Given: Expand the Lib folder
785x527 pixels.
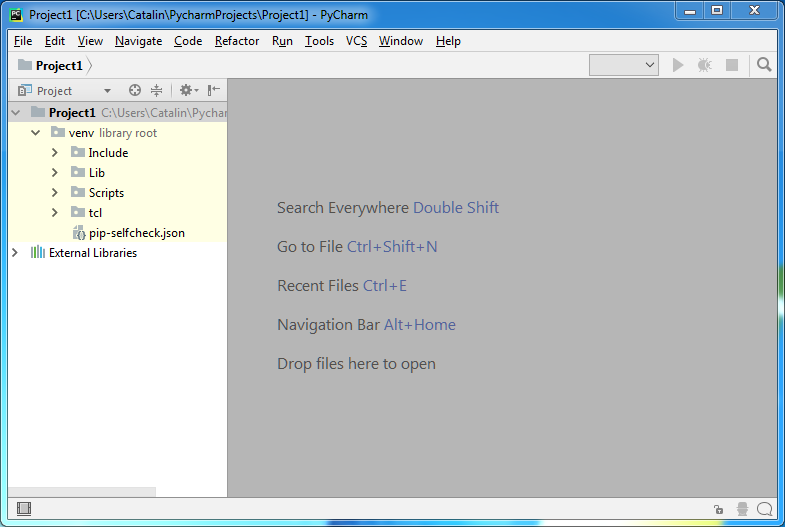Looking at the screenshot, I should pyautogui.click(x=55, y=173).
